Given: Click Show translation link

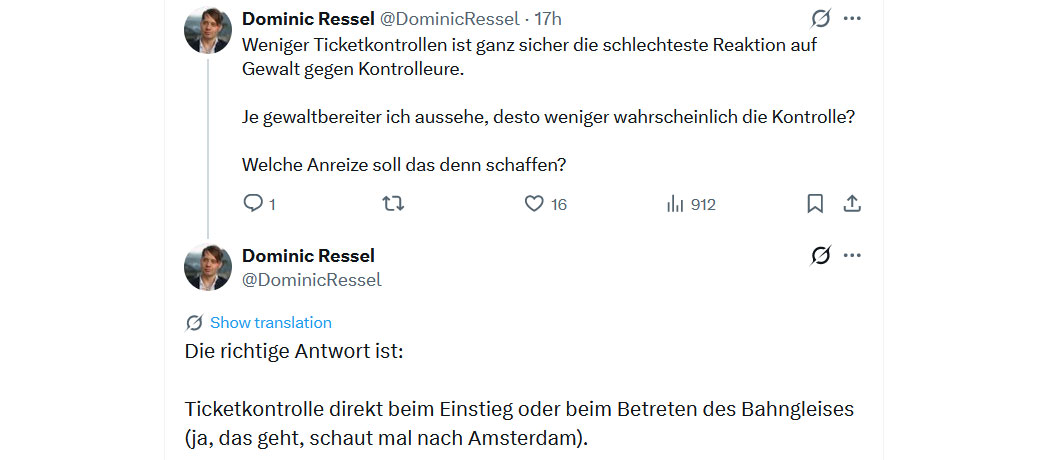Looking at the screenshot, I should [270, 322].
